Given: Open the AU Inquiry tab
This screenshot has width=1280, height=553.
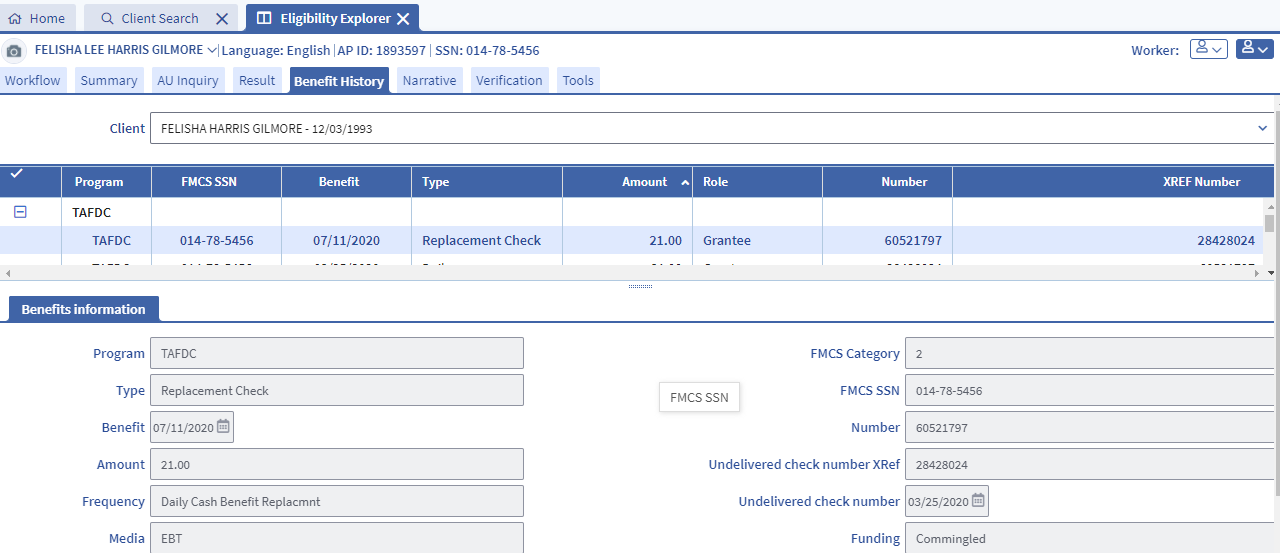Looking at the screenshot, I should [x=188, y=80].
